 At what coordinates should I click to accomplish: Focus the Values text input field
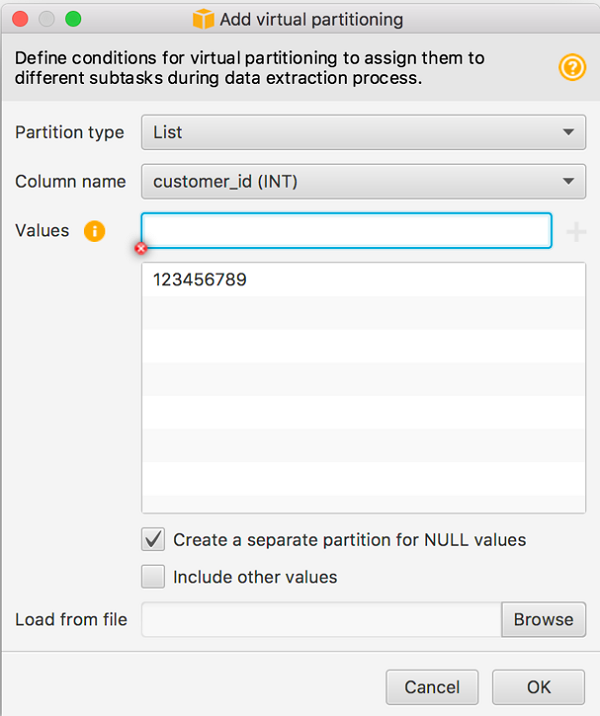[x=346, y=231]
